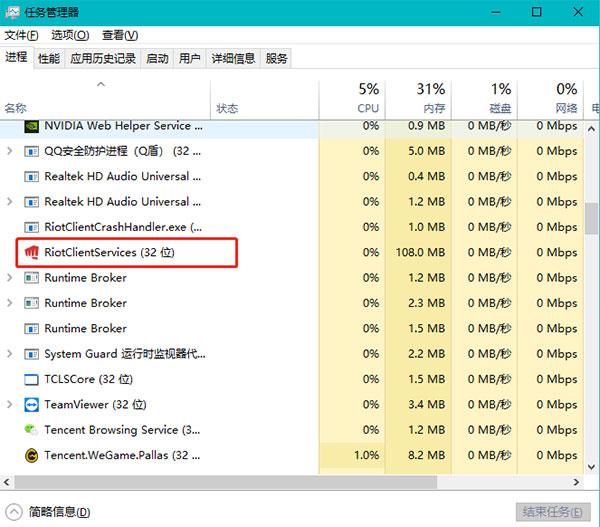
Task: Switch to the 用户 tab
Action: pos(190,59)
